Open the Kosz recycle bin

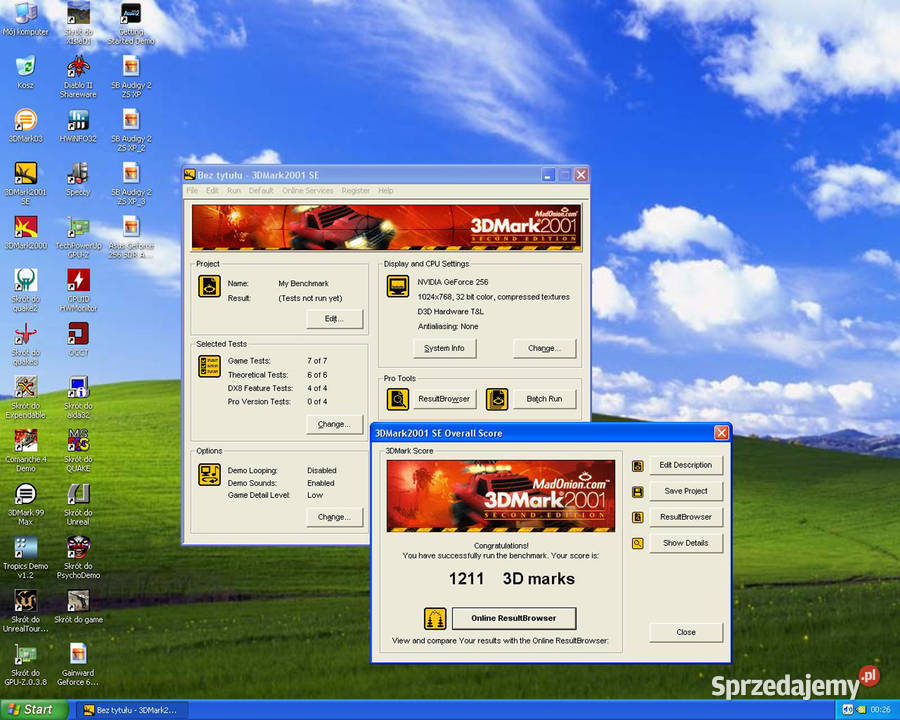click(25, 72)
